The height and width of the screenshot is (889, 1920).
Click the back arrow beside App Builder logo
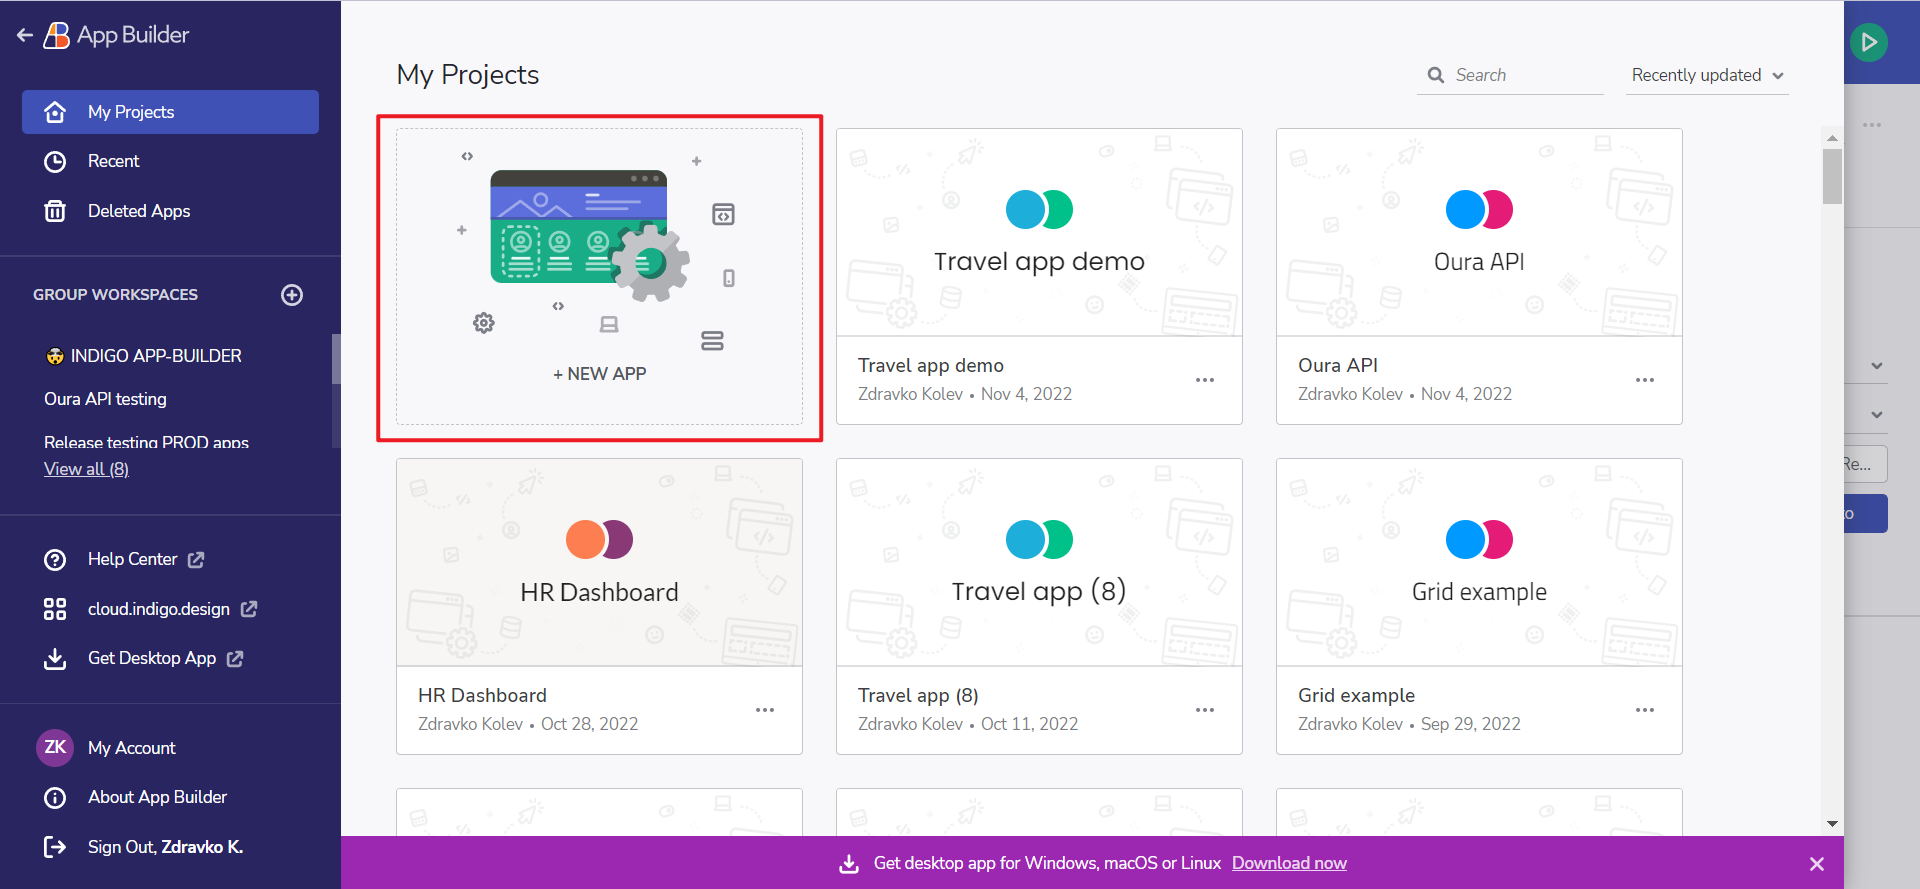(25, 36)
